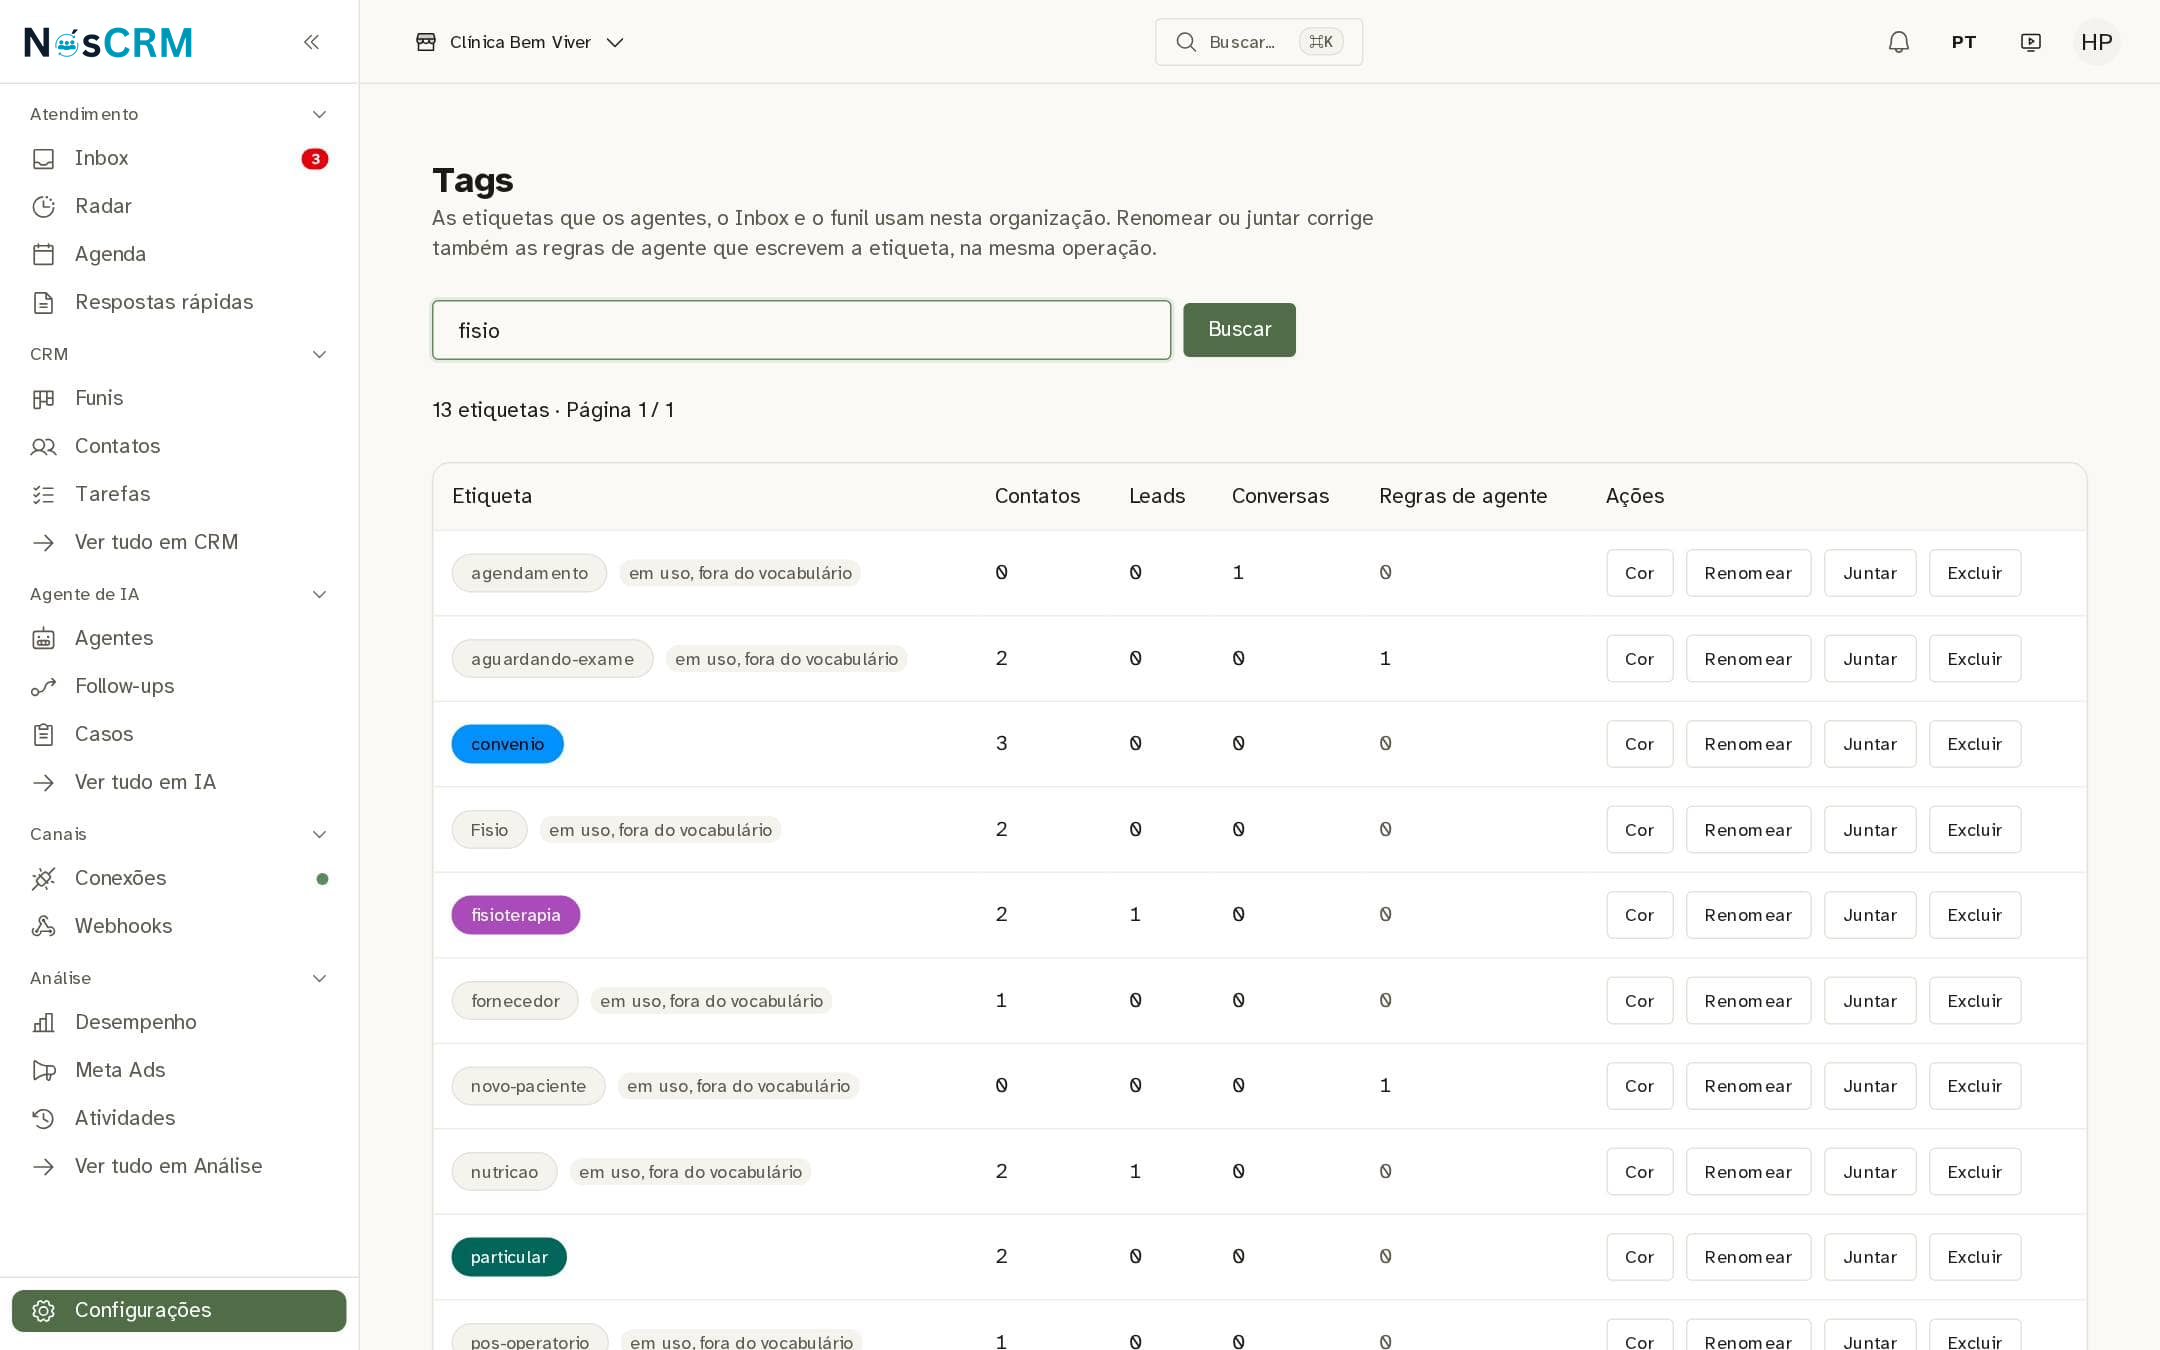Click the Conexões plug icon
2160x1350 pixels.
tap(43, 879)
